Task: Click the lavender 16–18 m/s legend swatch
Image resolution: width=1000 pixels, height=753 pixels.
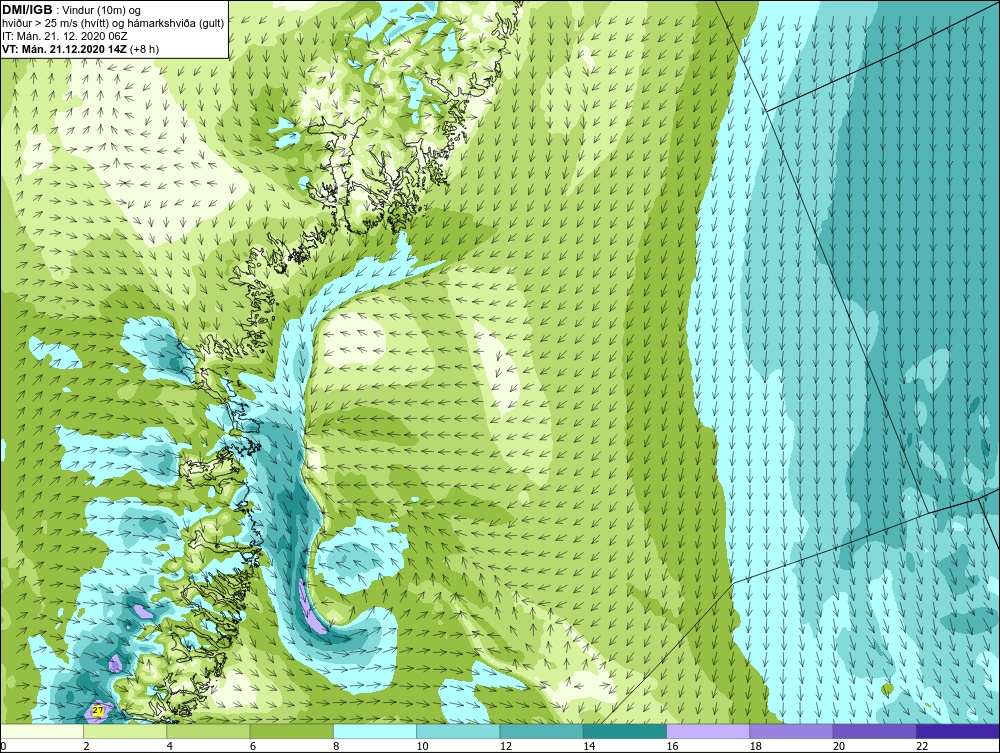Action: [708, 731]
